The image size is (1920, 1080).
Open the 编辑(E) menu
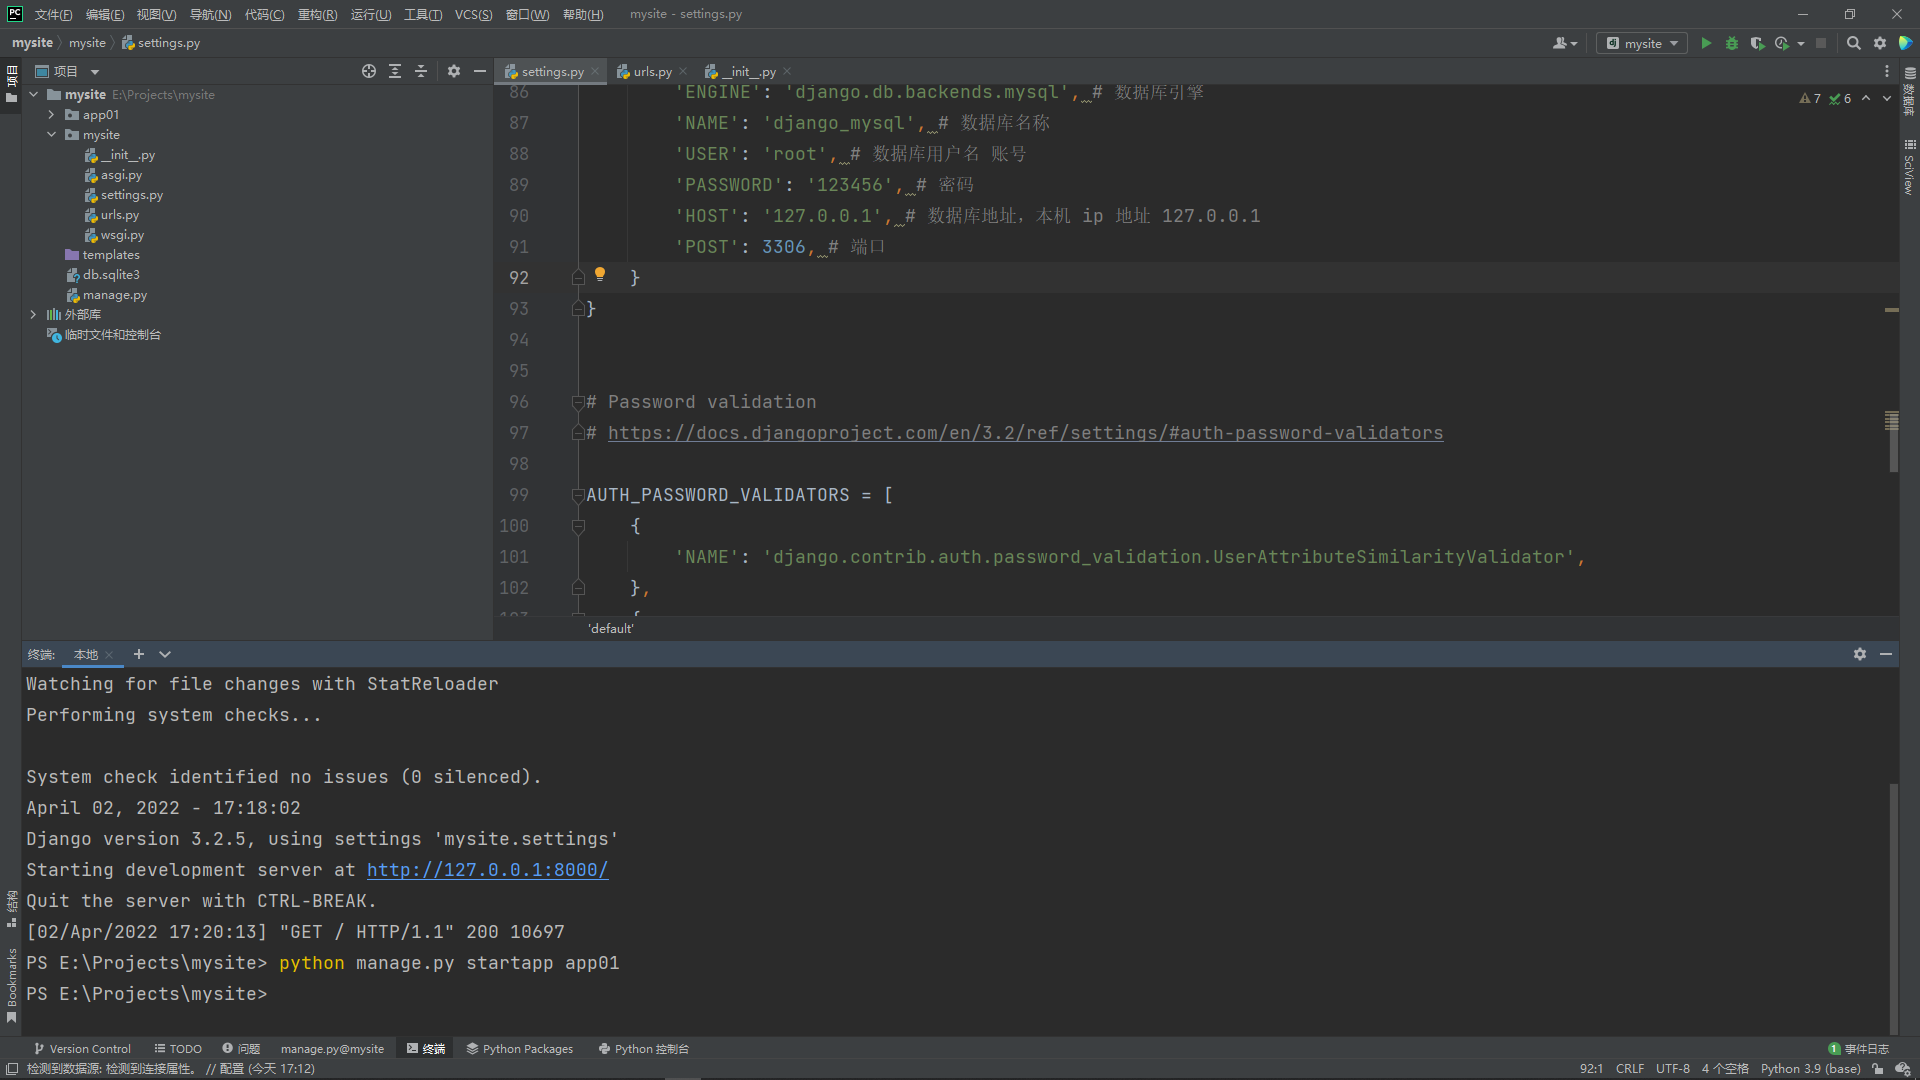105,14
